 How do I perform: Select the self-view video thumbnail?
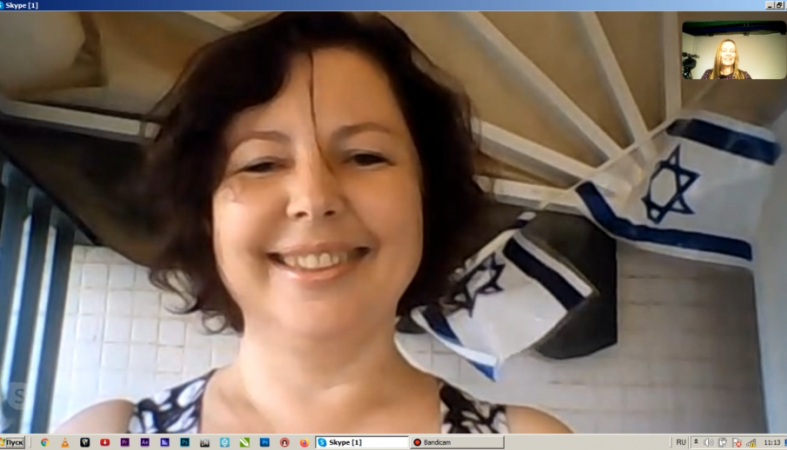pyautogui.click(x=734, y=50)
